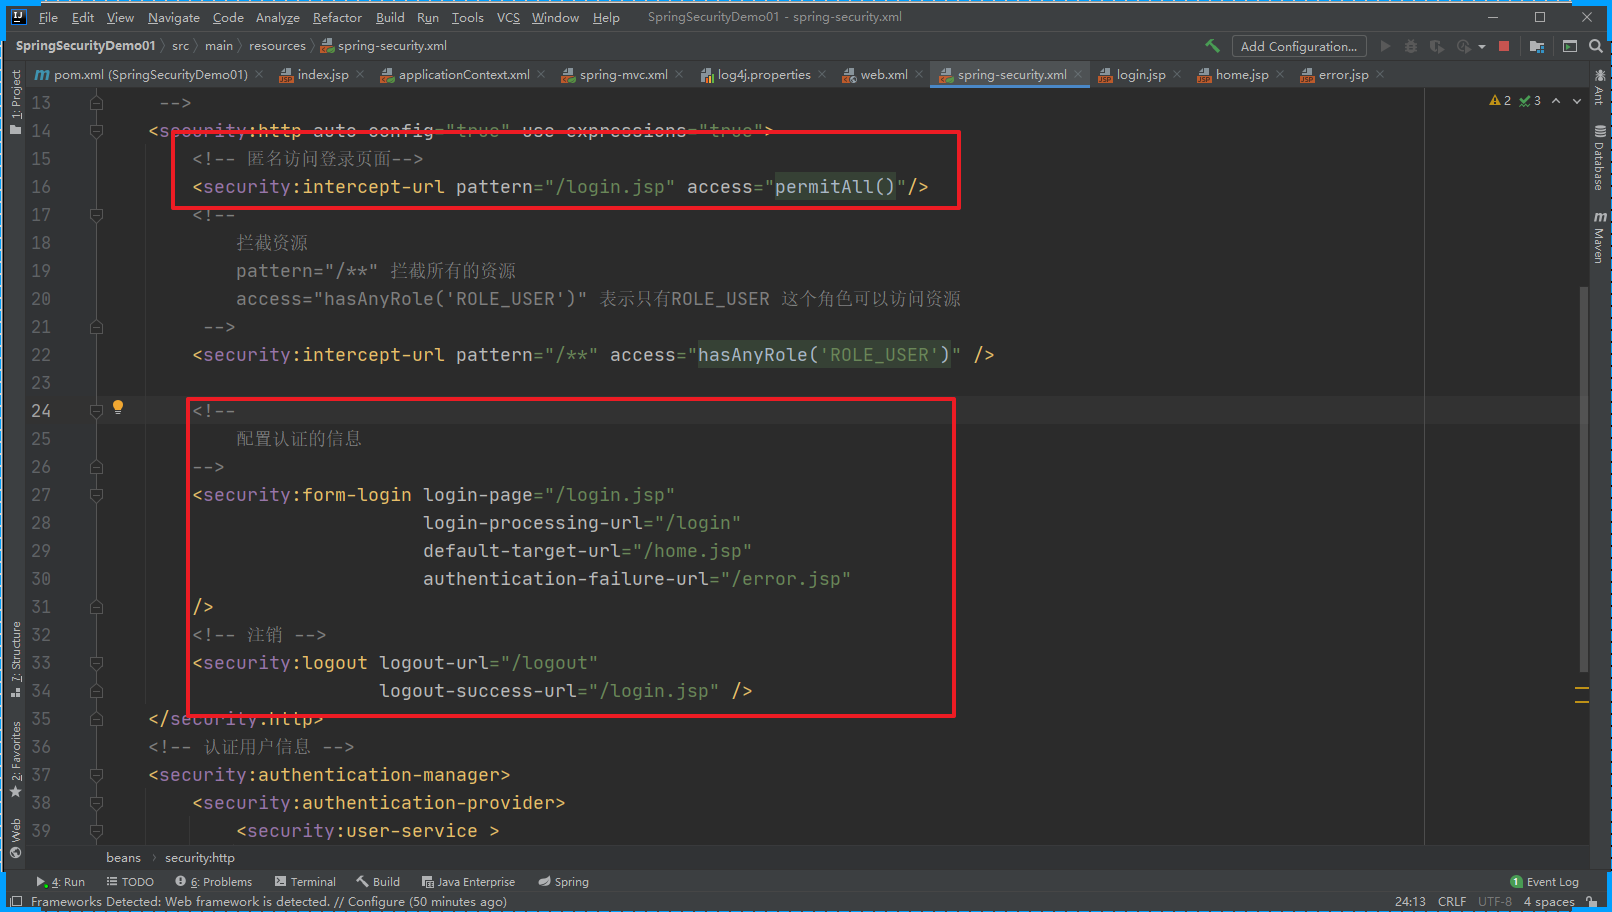Click the Run play icon in toolbar
Image resolution: width=1612 pixels, height=912 pixels.
1385,46
